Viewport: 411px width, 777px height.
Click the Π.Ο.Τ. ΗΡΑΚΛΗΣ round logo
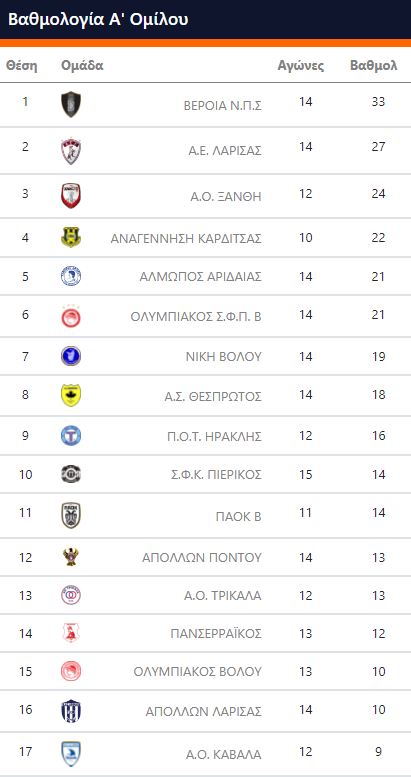pos(71,436)
